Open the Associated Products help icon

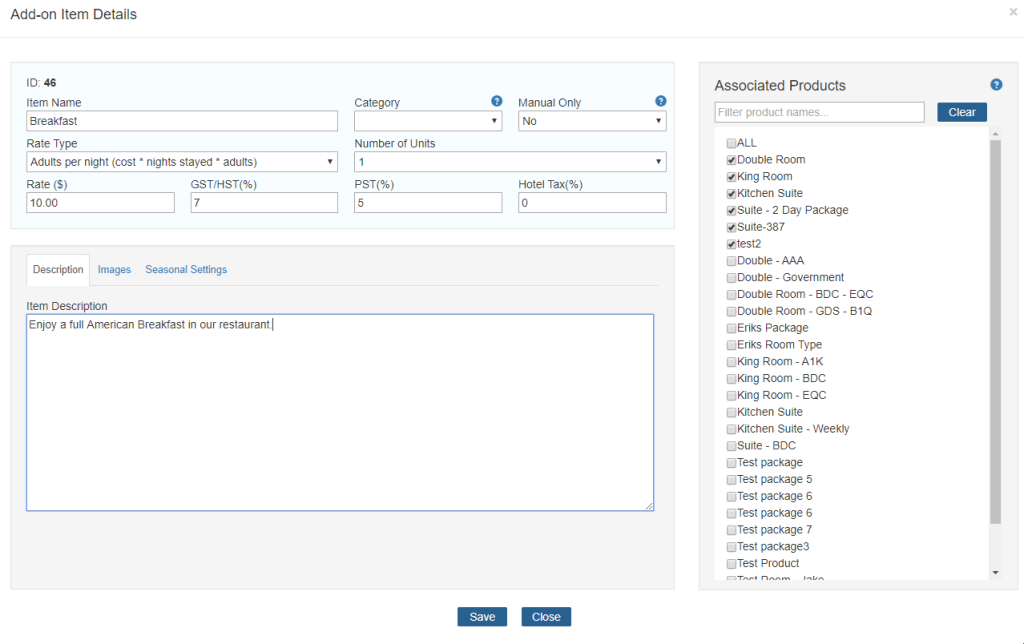point(996,85)
